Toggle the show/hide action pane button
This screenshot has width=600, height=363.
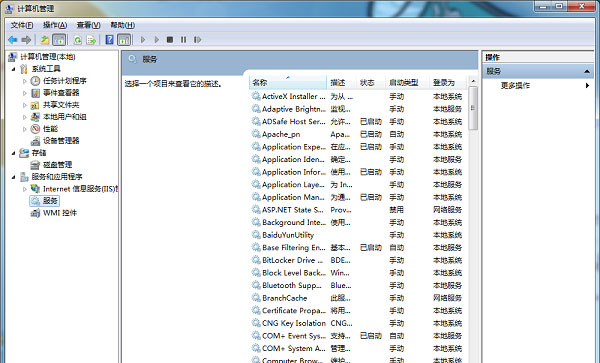(124, 40)
